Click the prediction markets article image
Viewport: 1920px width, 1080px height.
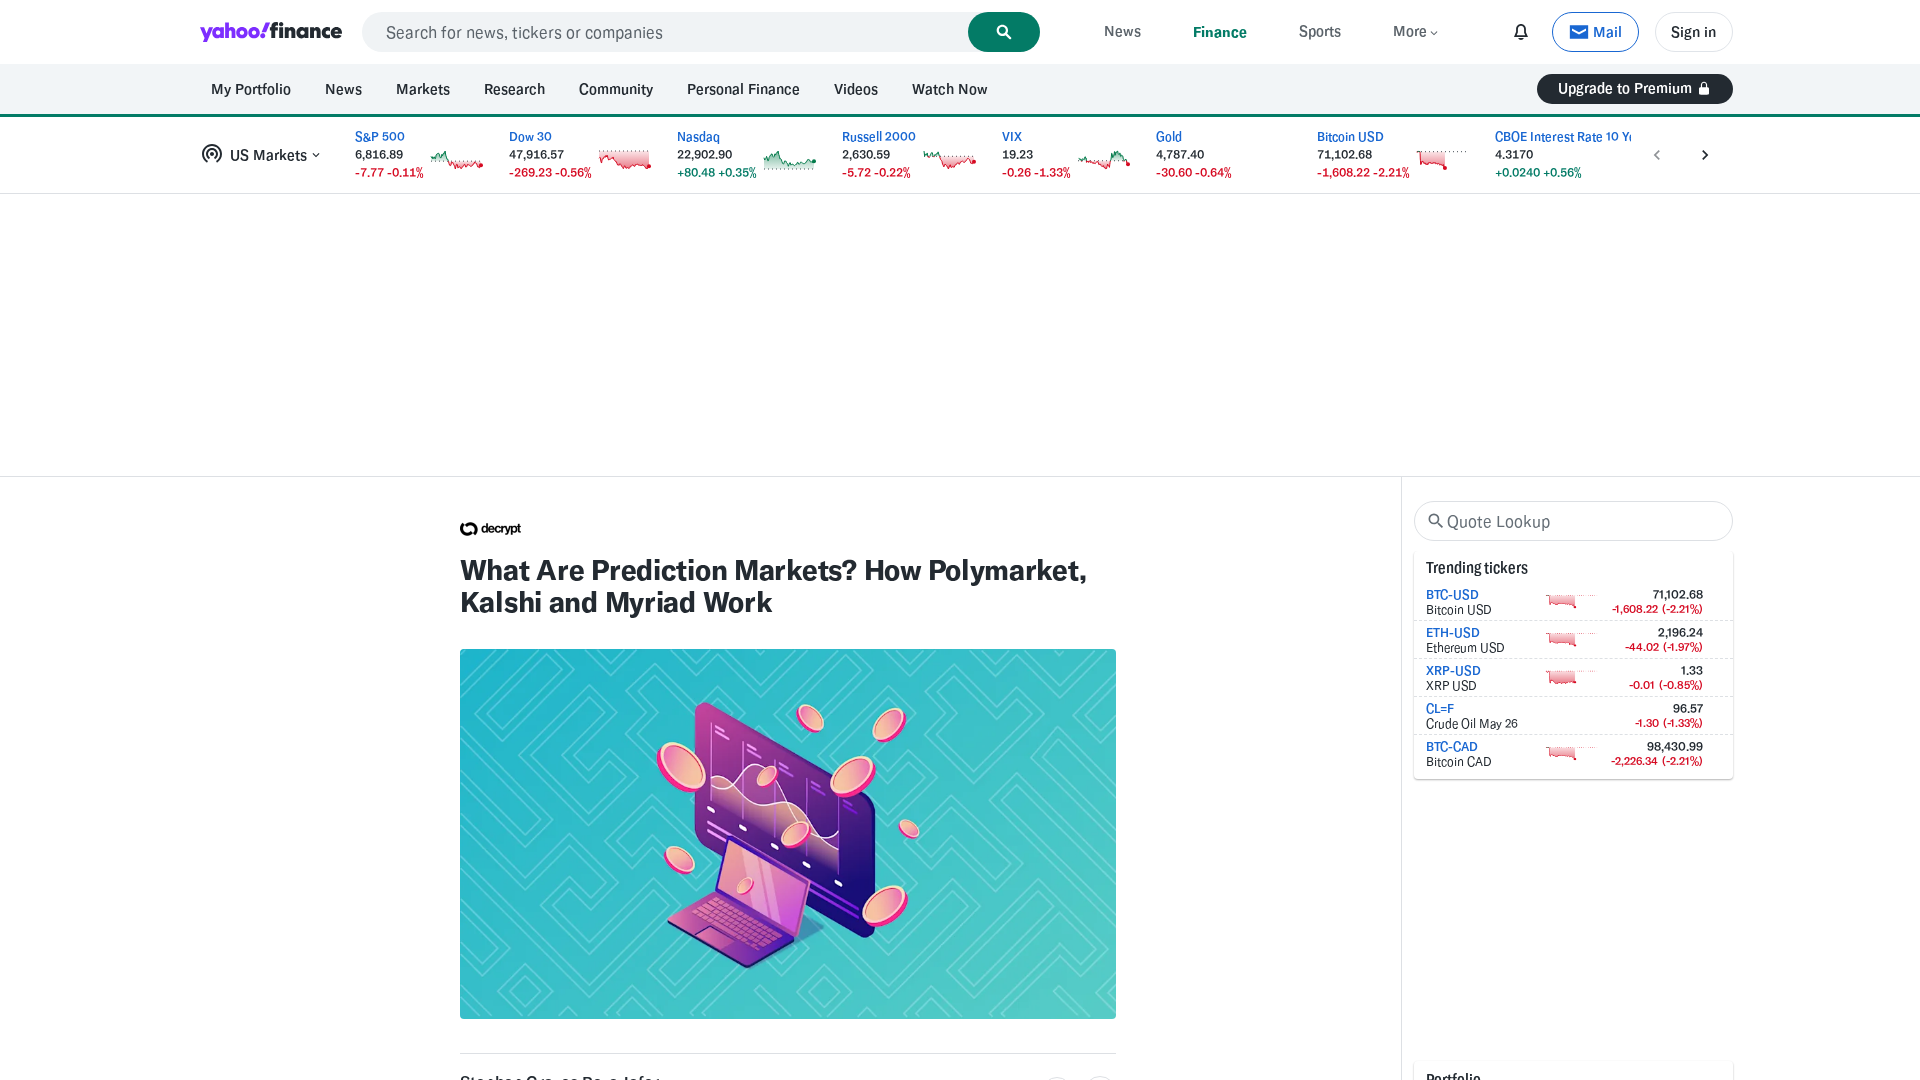(x=787, y=833)
